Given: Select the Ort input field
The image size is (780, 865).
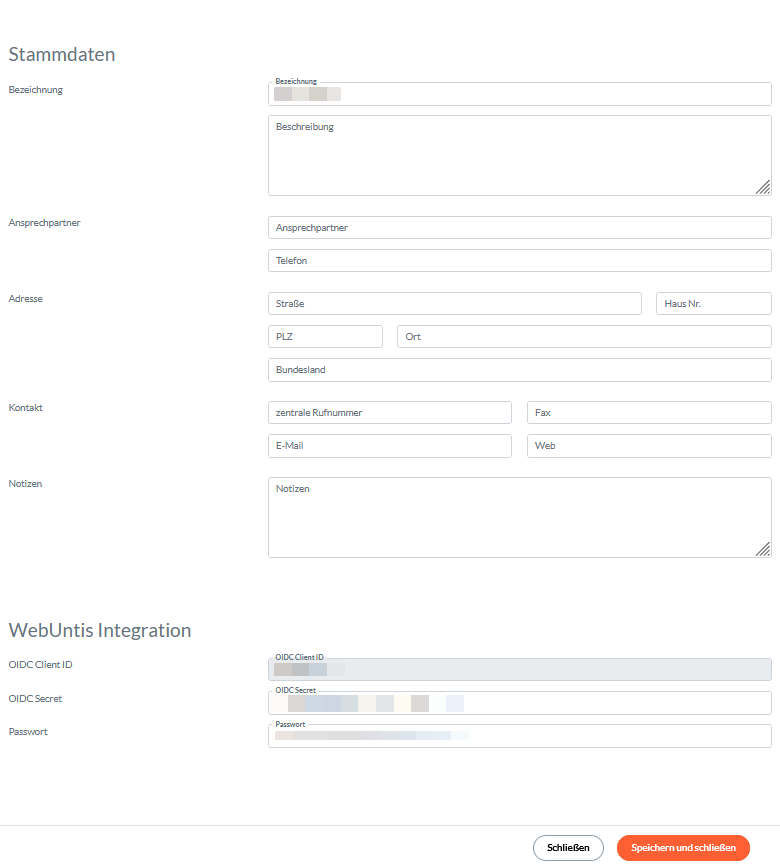Looking at the screenshot, I should [x=584, y=337].
